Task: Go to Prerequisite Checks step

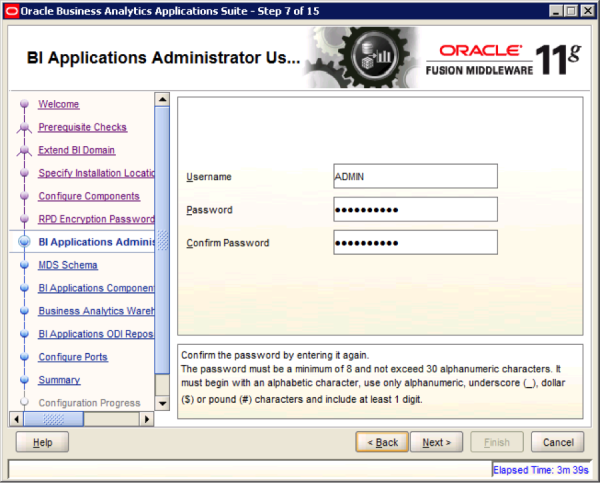Action: point(82,127)
